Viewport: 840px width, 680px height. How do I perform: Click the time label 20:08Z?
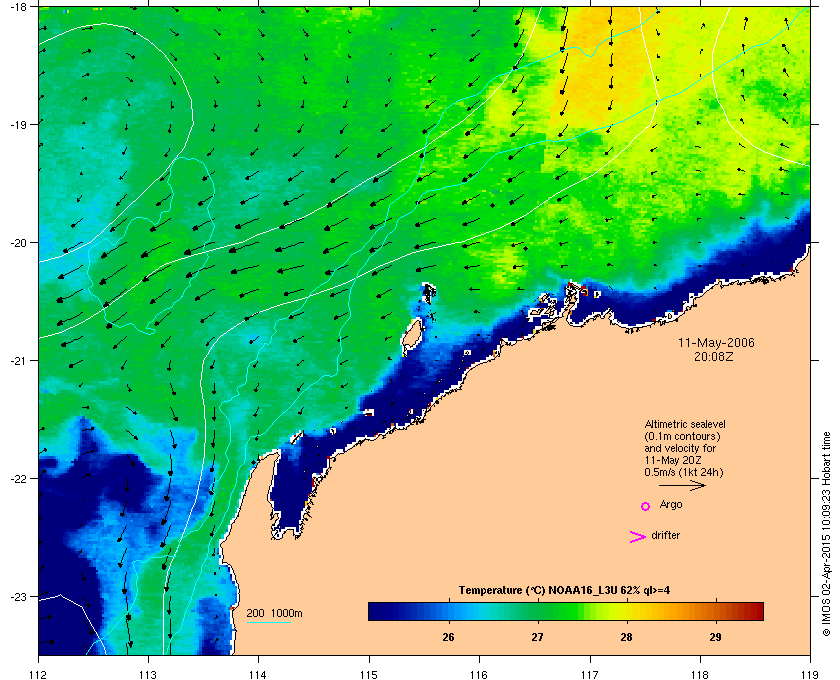pos(714,356)
